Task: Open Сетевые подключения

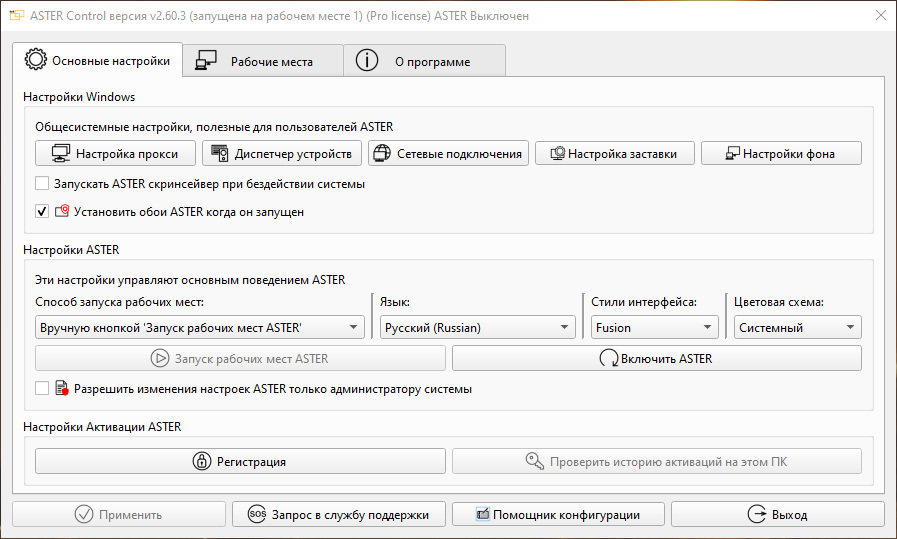Action: tap(448, 153)
